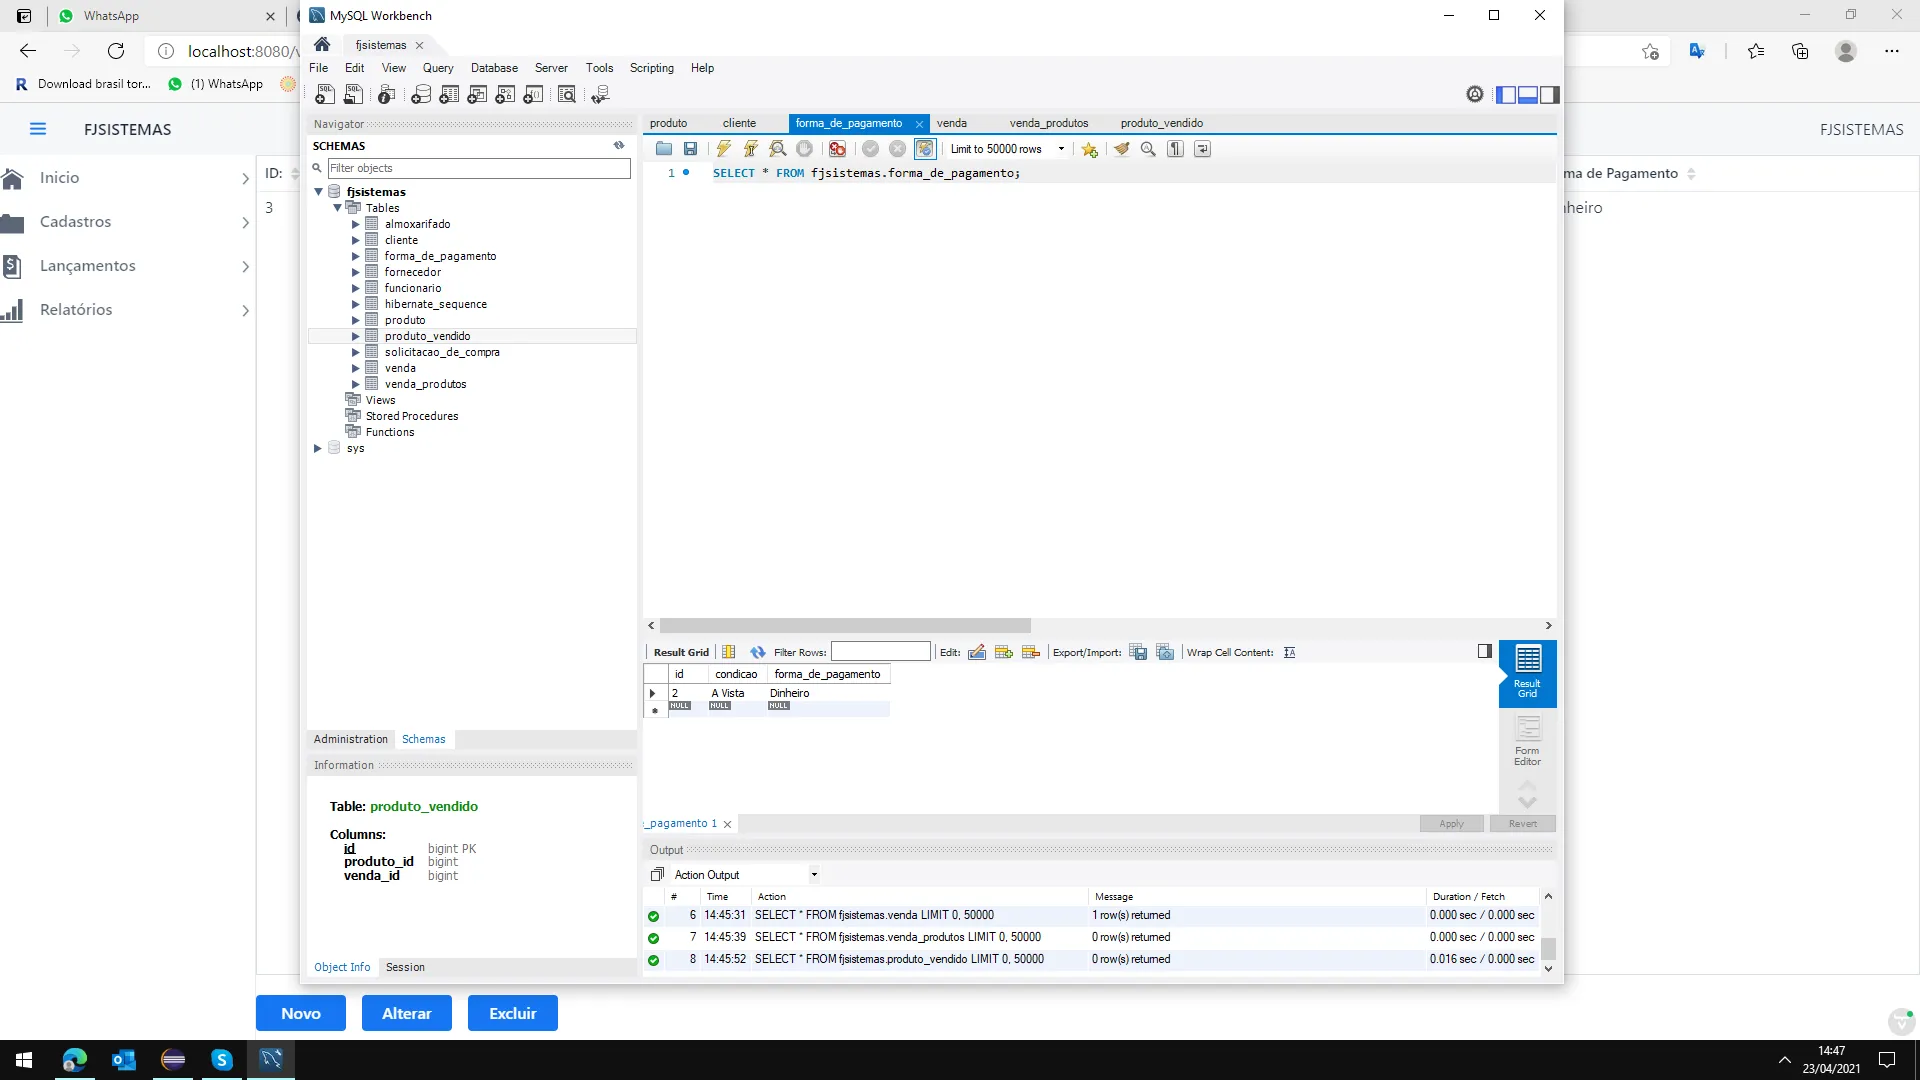
Task: Toggle the auto-commit mode button
Action: pos(925,149)
